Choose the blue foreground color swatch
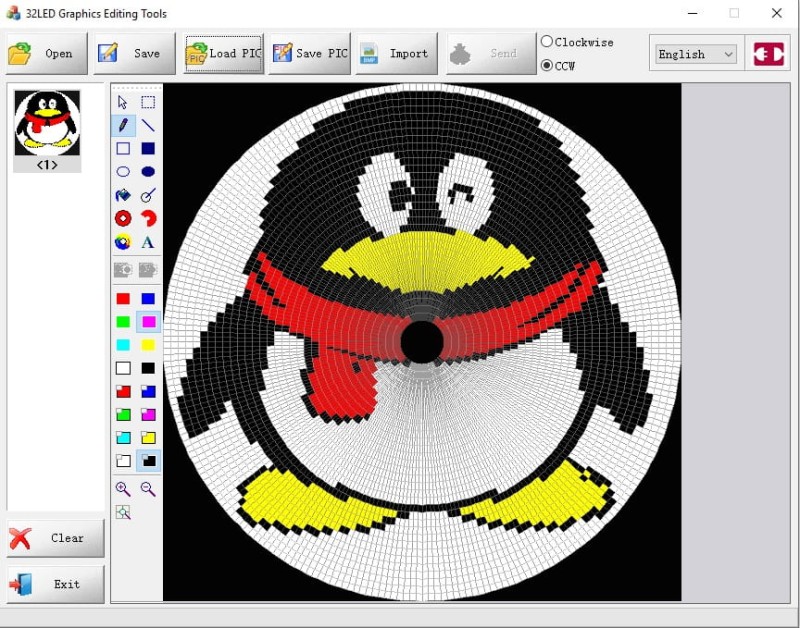This screenshot has width=800, height=628. point(148,298)
